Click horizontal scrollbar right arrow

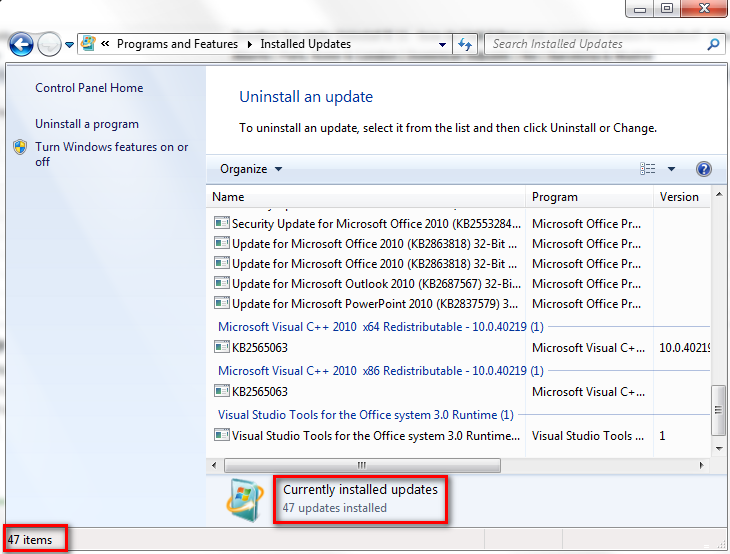pyautogui.click(x=702, y=465)
